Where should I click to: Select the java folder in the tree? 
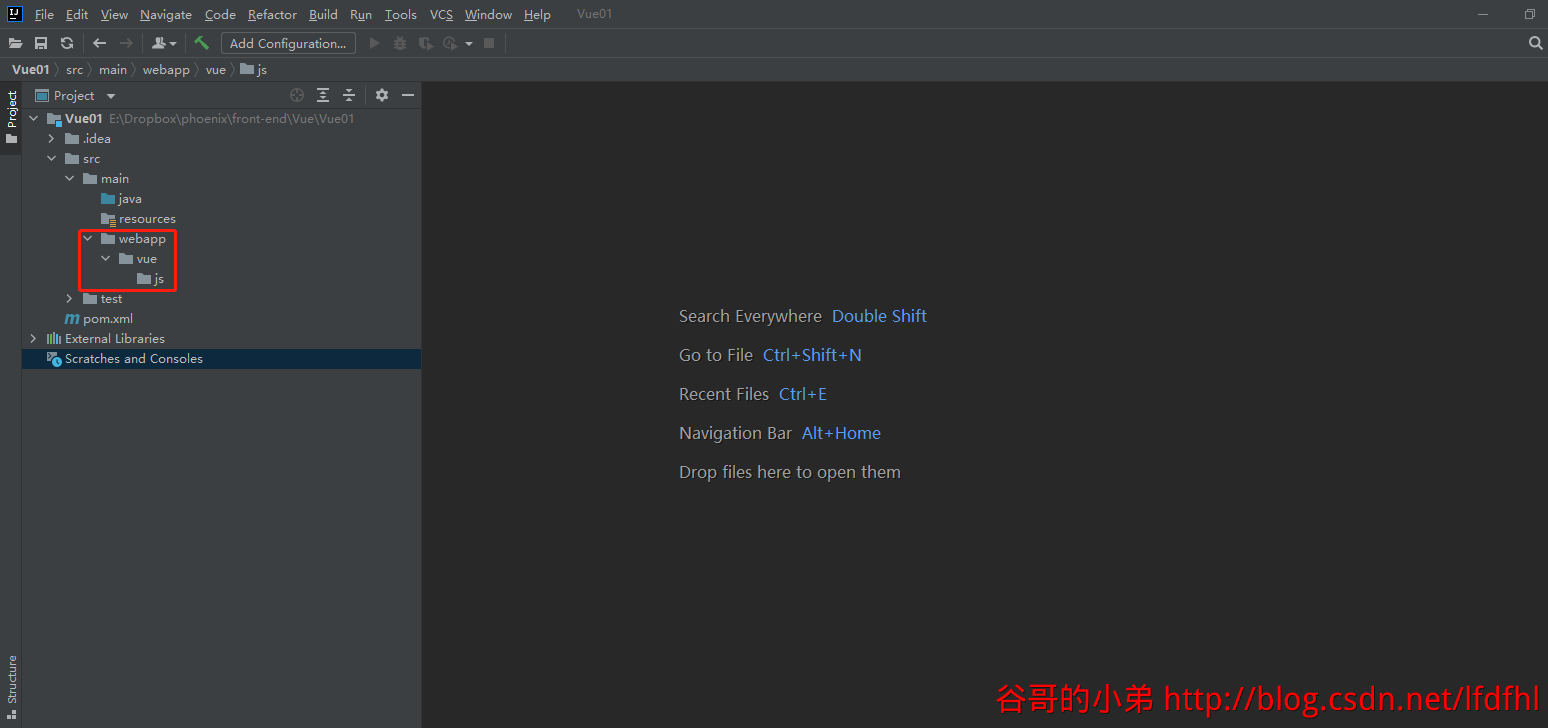[x=130, y=199]
